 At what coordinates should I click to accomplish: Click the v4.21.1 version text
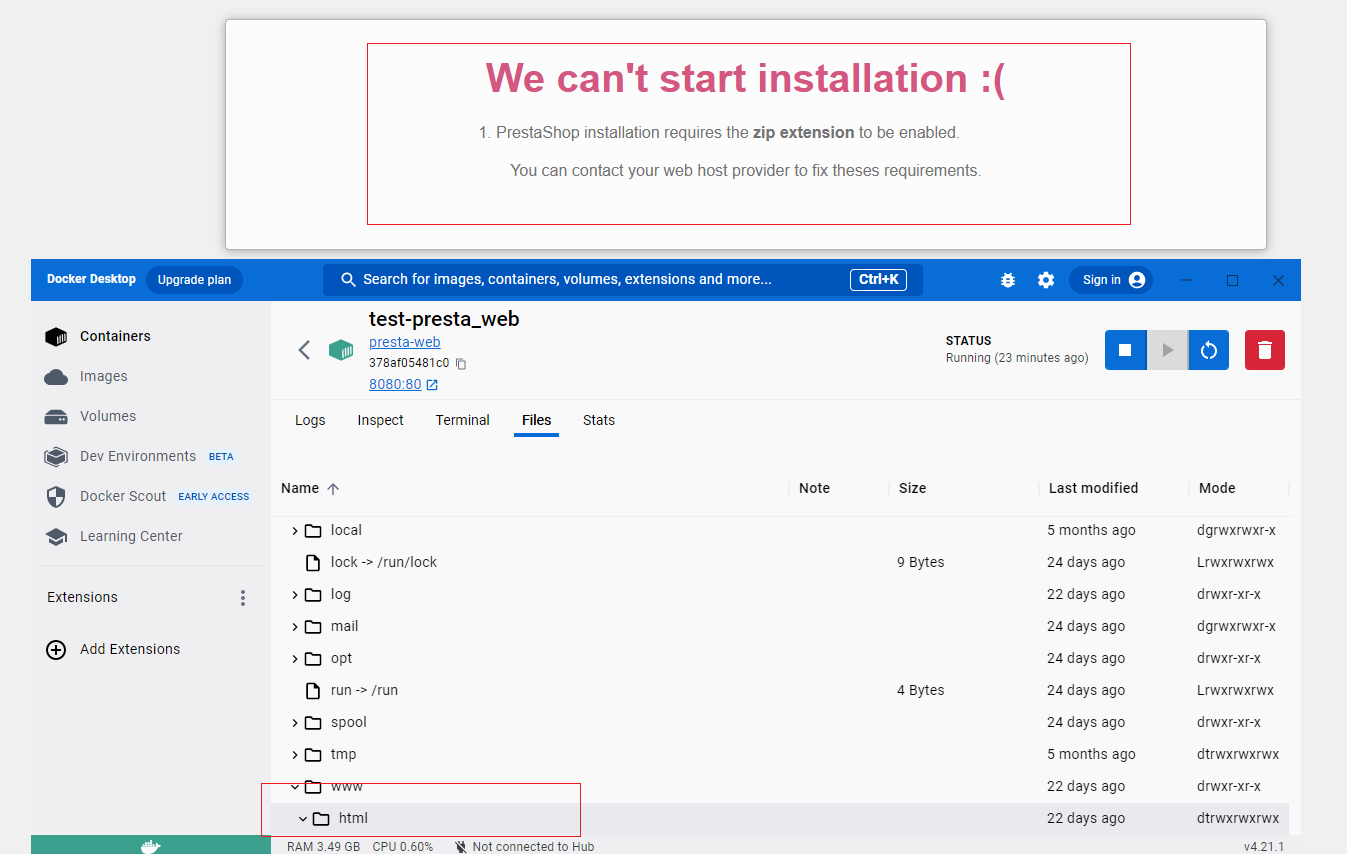pyautogui.click(x=1264, y=847)
